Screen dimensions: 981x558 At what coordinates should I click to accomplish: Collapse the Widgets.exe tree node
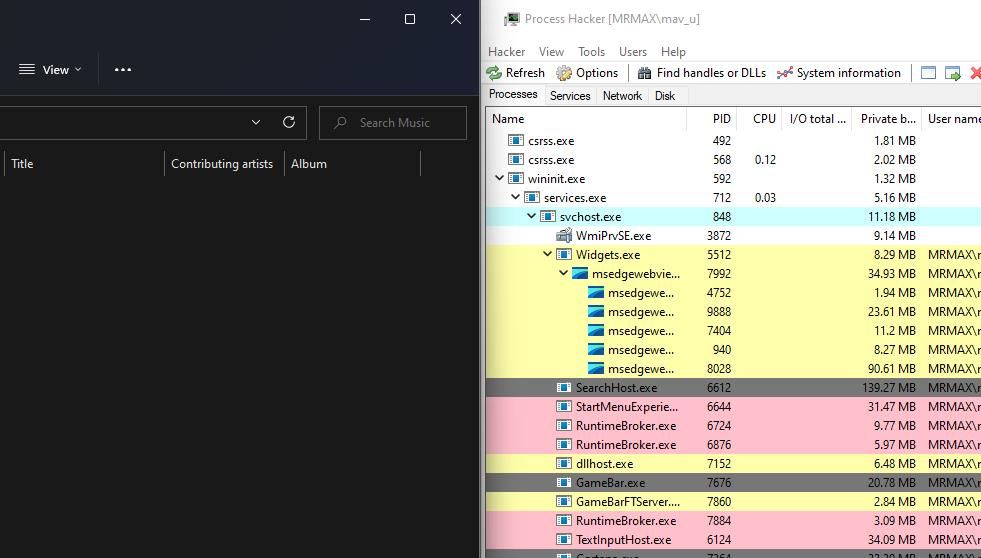click(547, 254)
